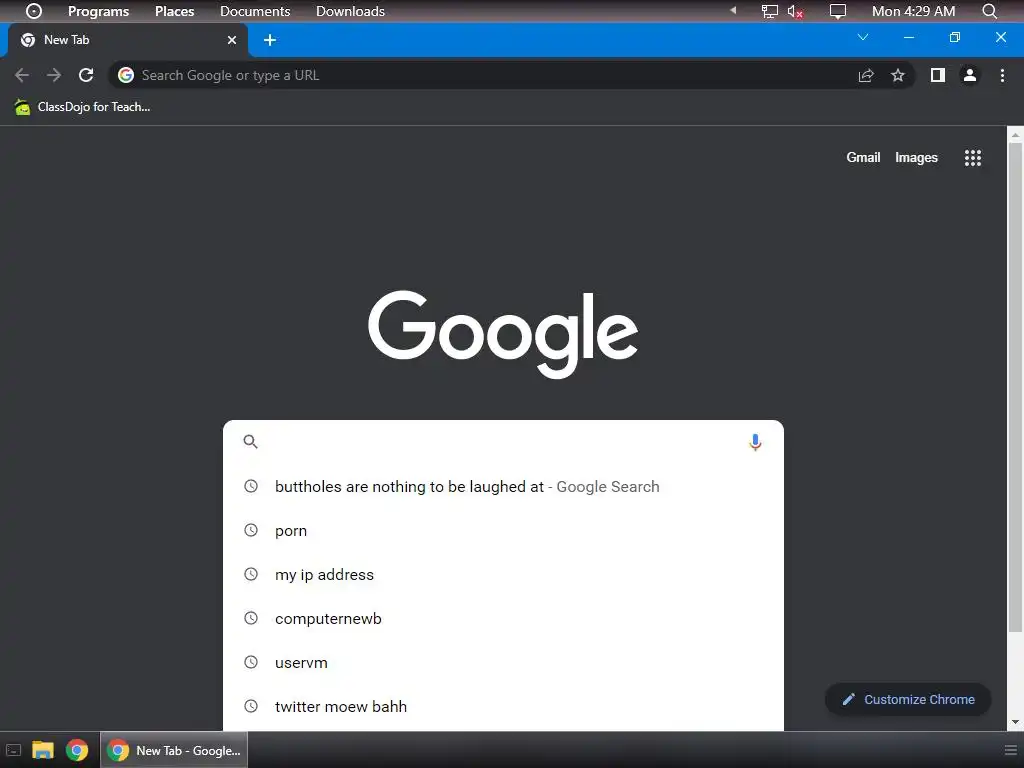Select suggestion 'uservm'
The height and width of the screenshot is (768, 1024).
click(503, 662)
